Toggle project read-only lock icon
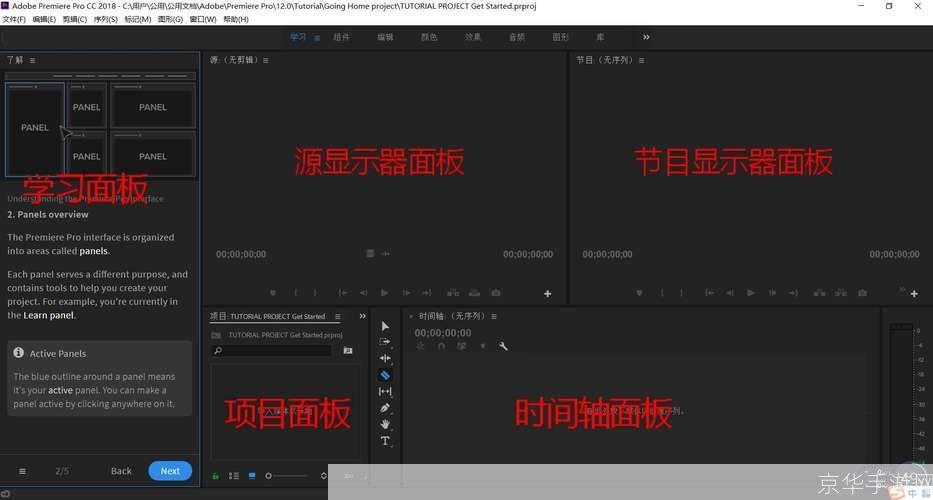This screenshot has width=933, height=500. [x=215, y=476]
